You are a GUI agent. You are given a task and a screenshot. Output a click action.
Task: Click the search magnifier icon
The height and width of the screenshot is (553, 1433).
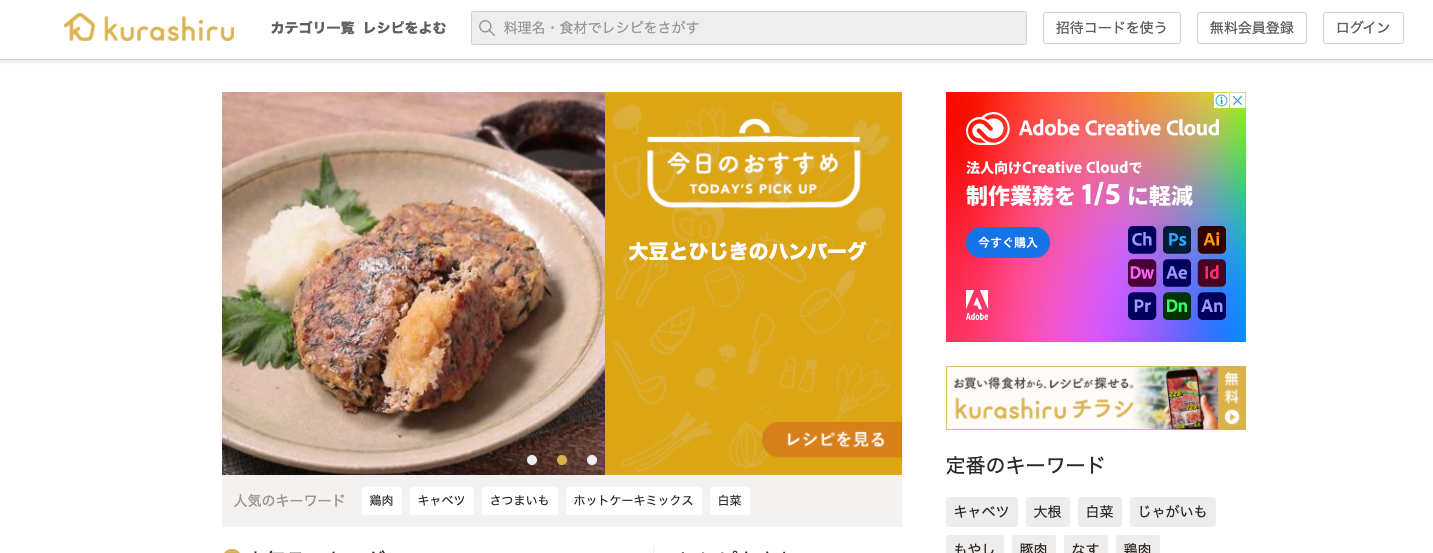487,28
